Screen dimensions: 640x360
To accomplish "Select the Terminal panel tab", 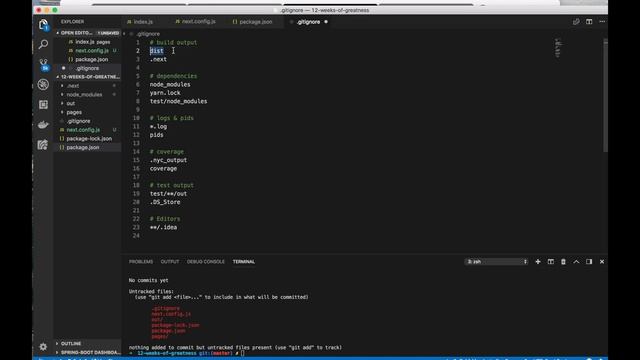I will (244, 262).
